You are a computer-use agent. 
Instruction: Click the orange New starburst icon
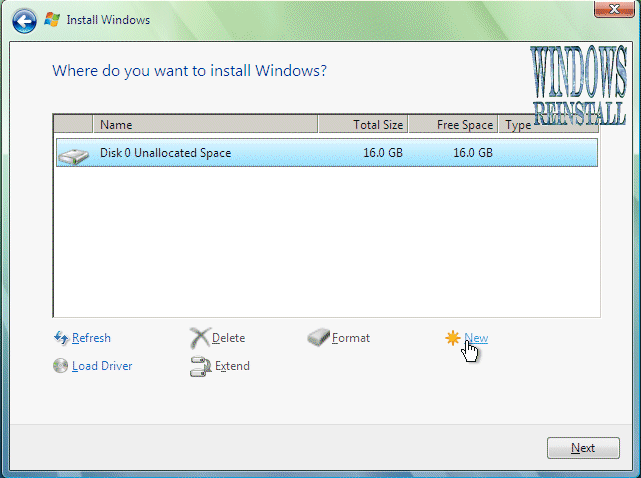click(x=453, y=338)
